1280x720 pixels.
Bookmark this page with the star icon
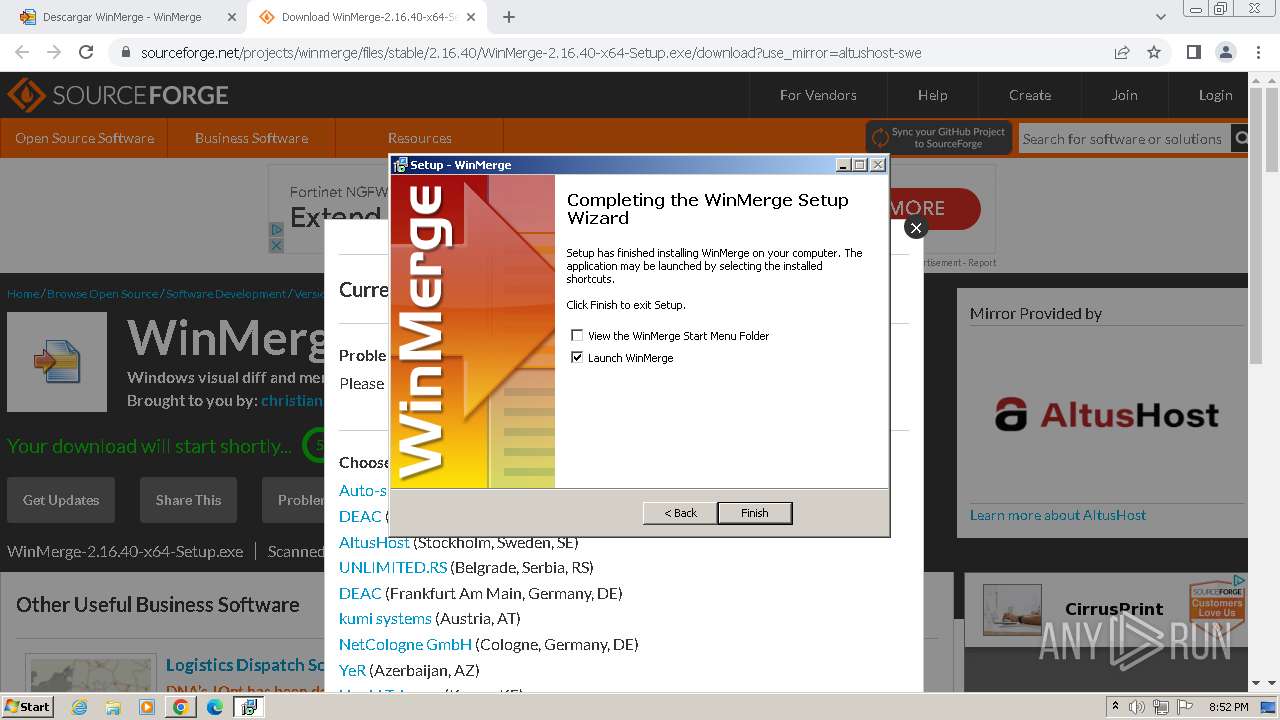point(1154,52)
